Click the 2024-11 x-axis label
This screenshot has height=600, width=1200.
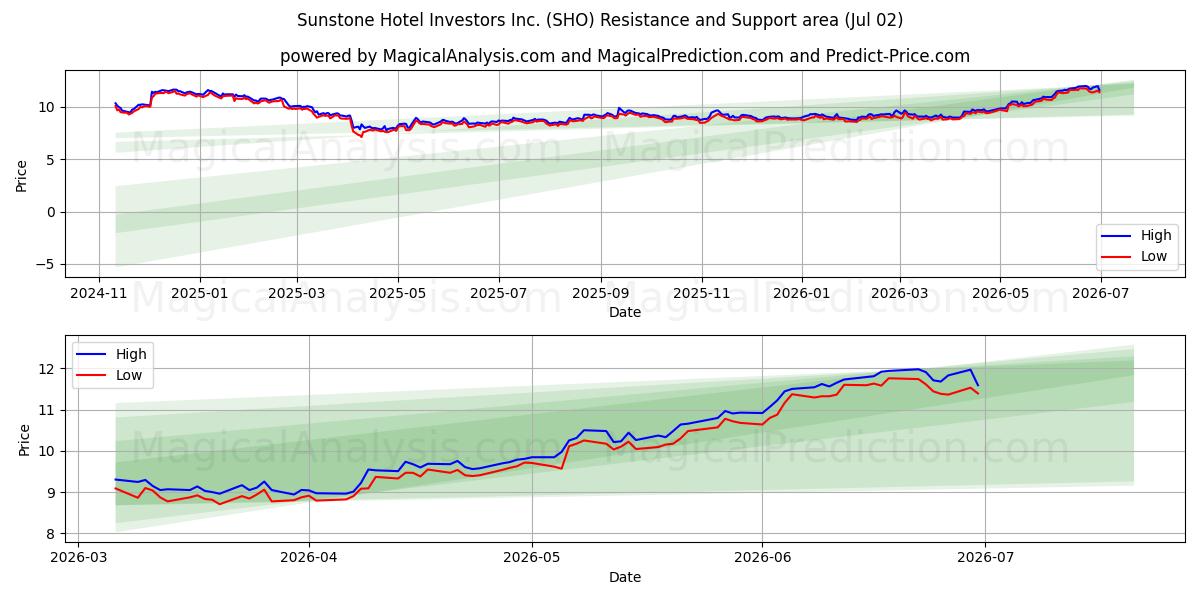click(x=99, y=293)
